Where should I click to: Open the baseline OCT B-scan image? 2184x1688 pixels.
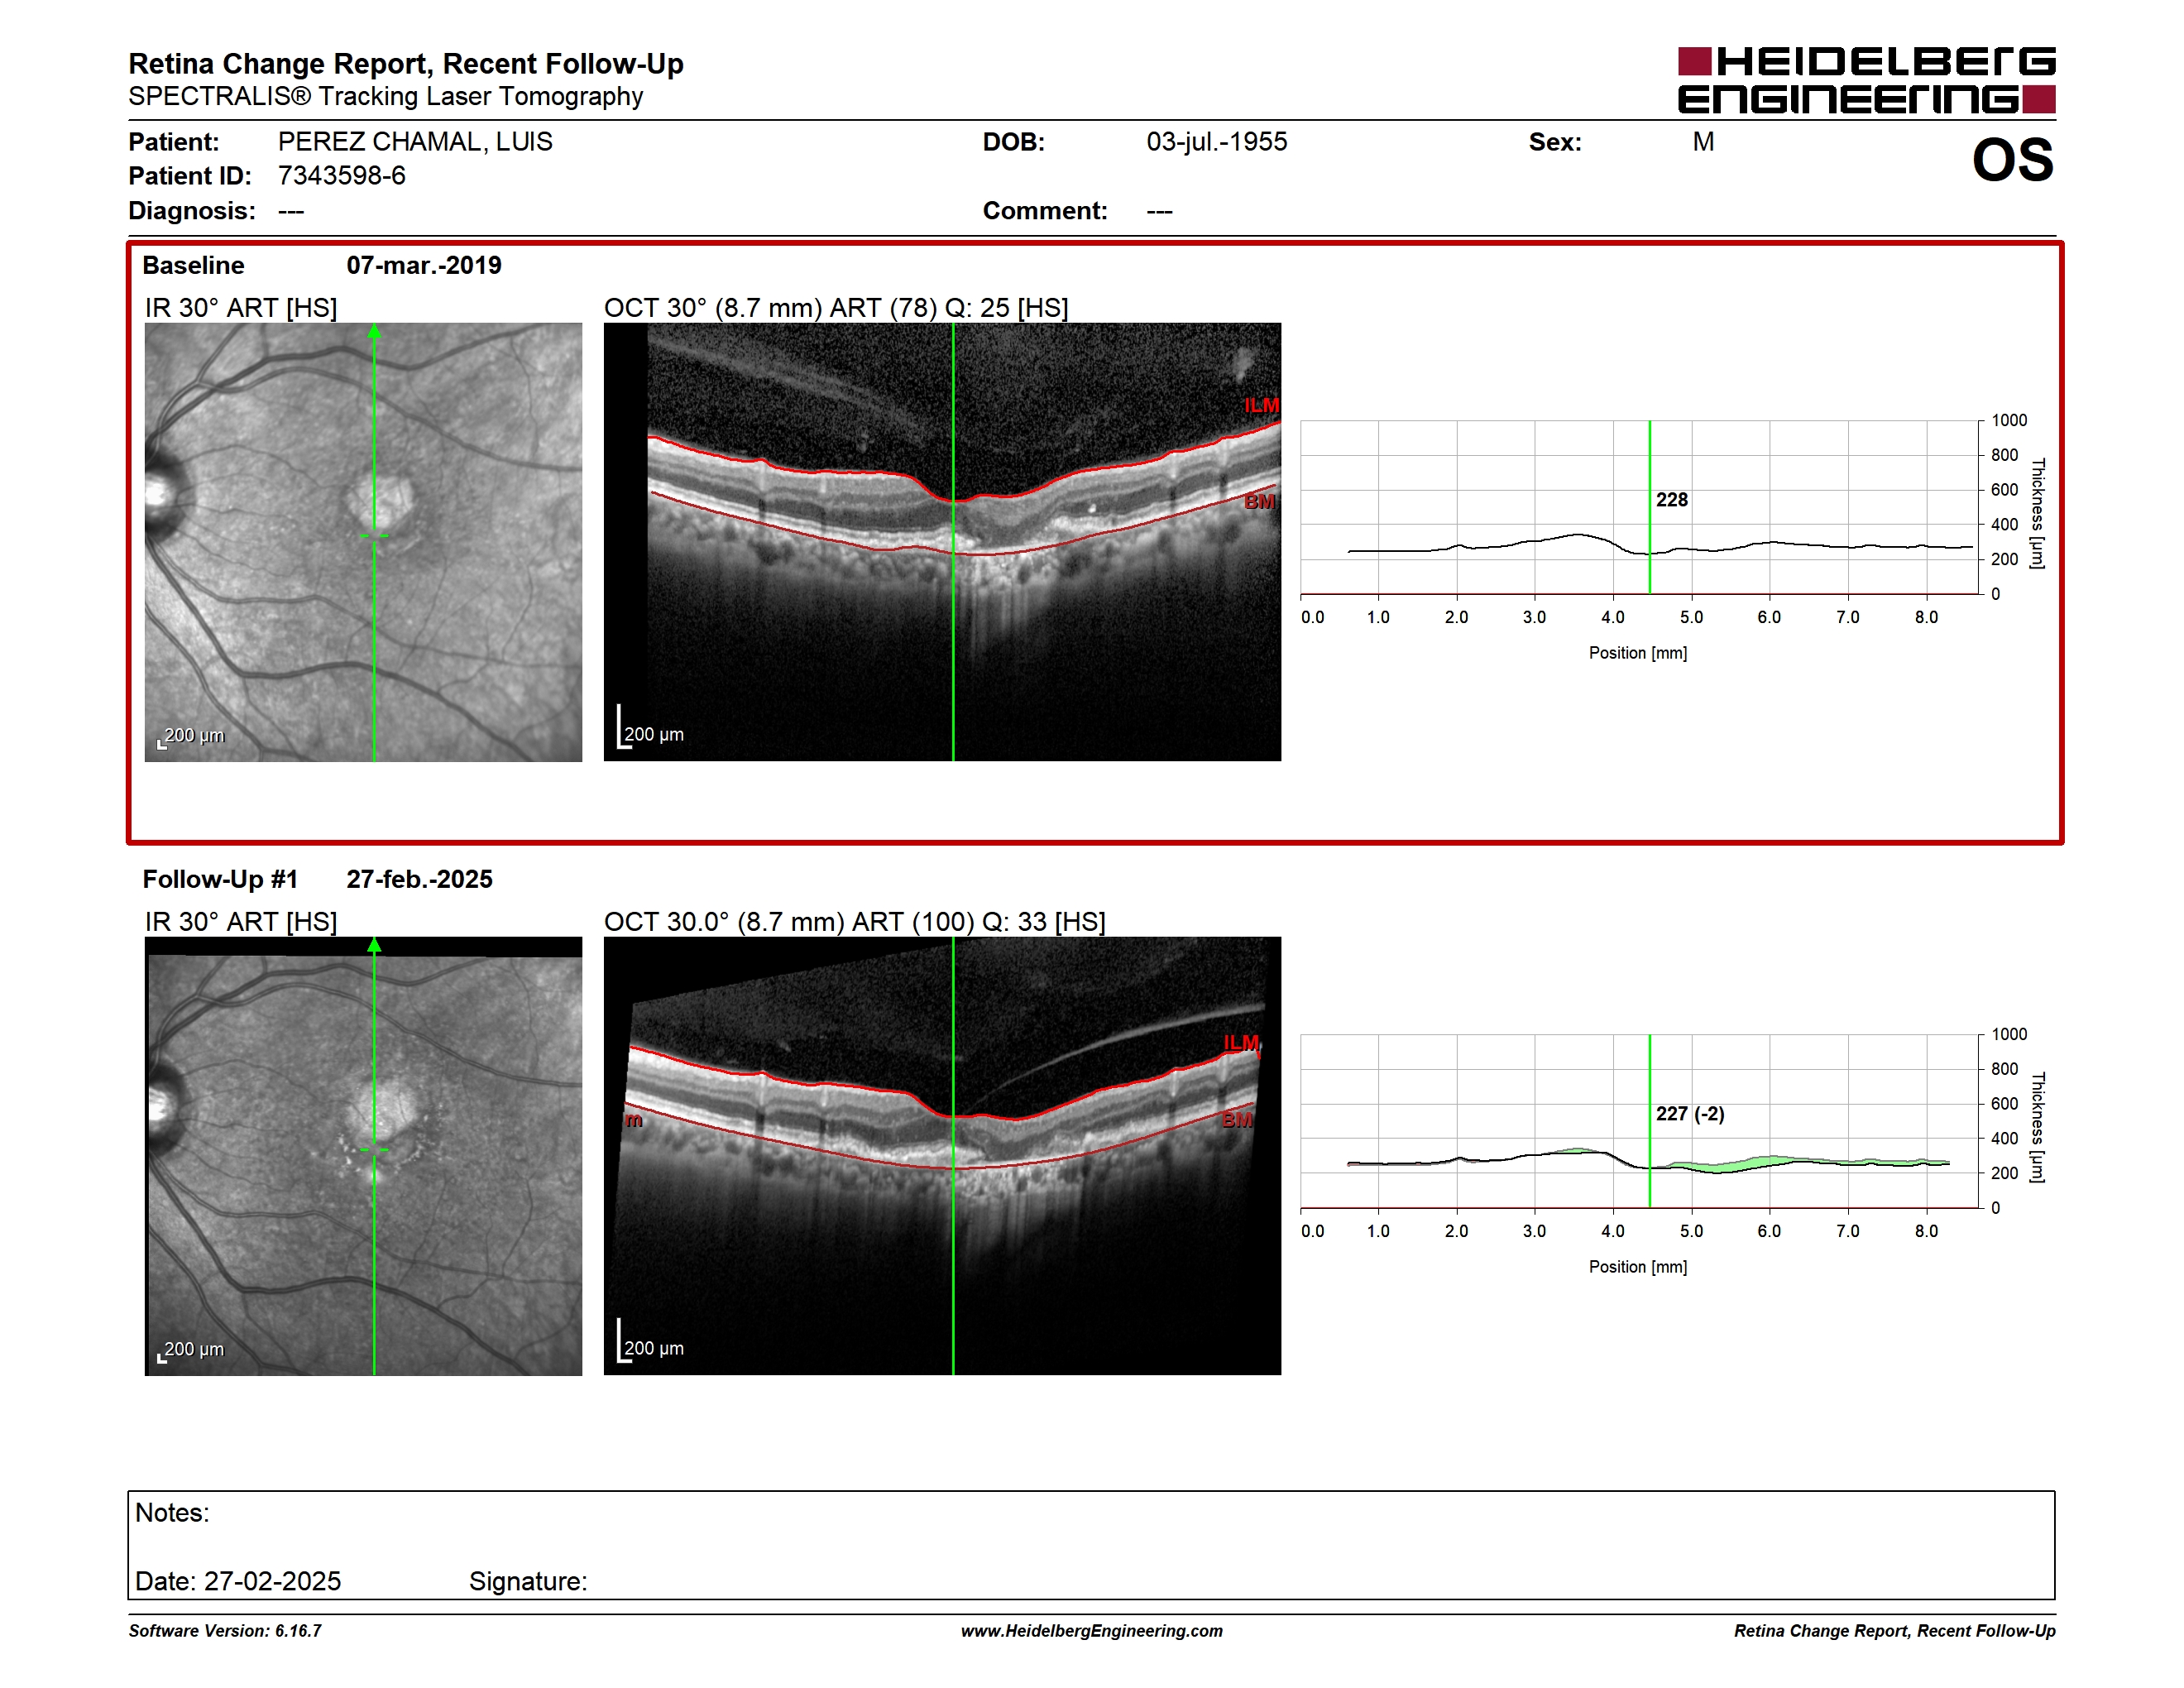[x=942, y=542]
